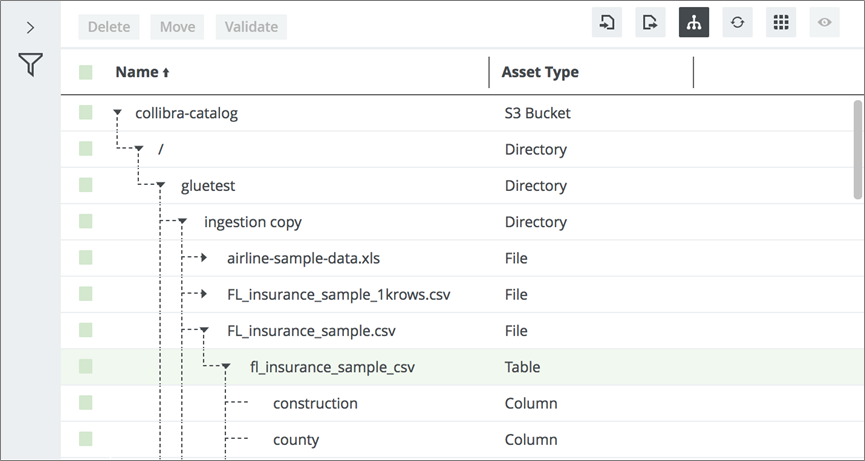Expand the airline-sample-data.xls node

pyautogui.click(x=204, y=258)
